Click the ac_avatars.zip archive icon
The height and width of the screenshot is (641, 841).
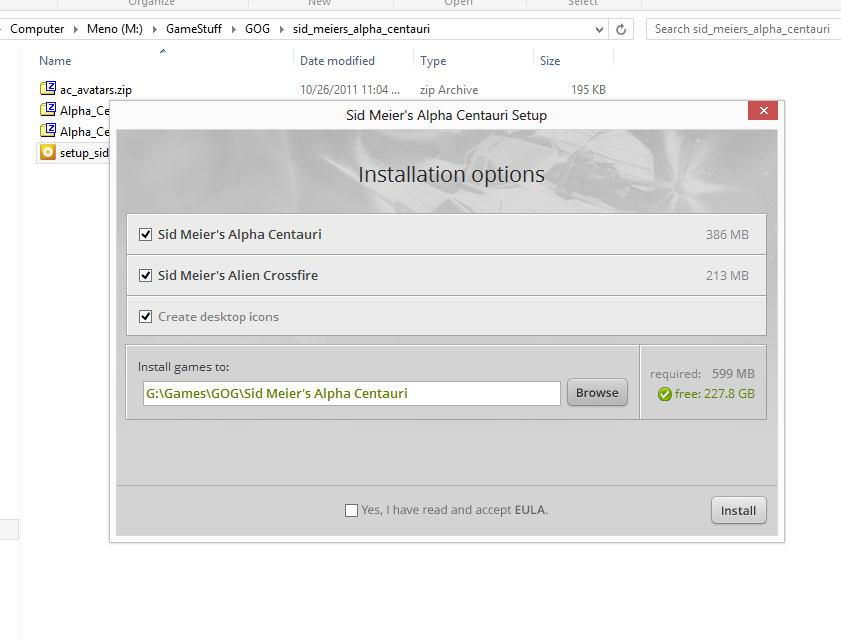point(48,88)
